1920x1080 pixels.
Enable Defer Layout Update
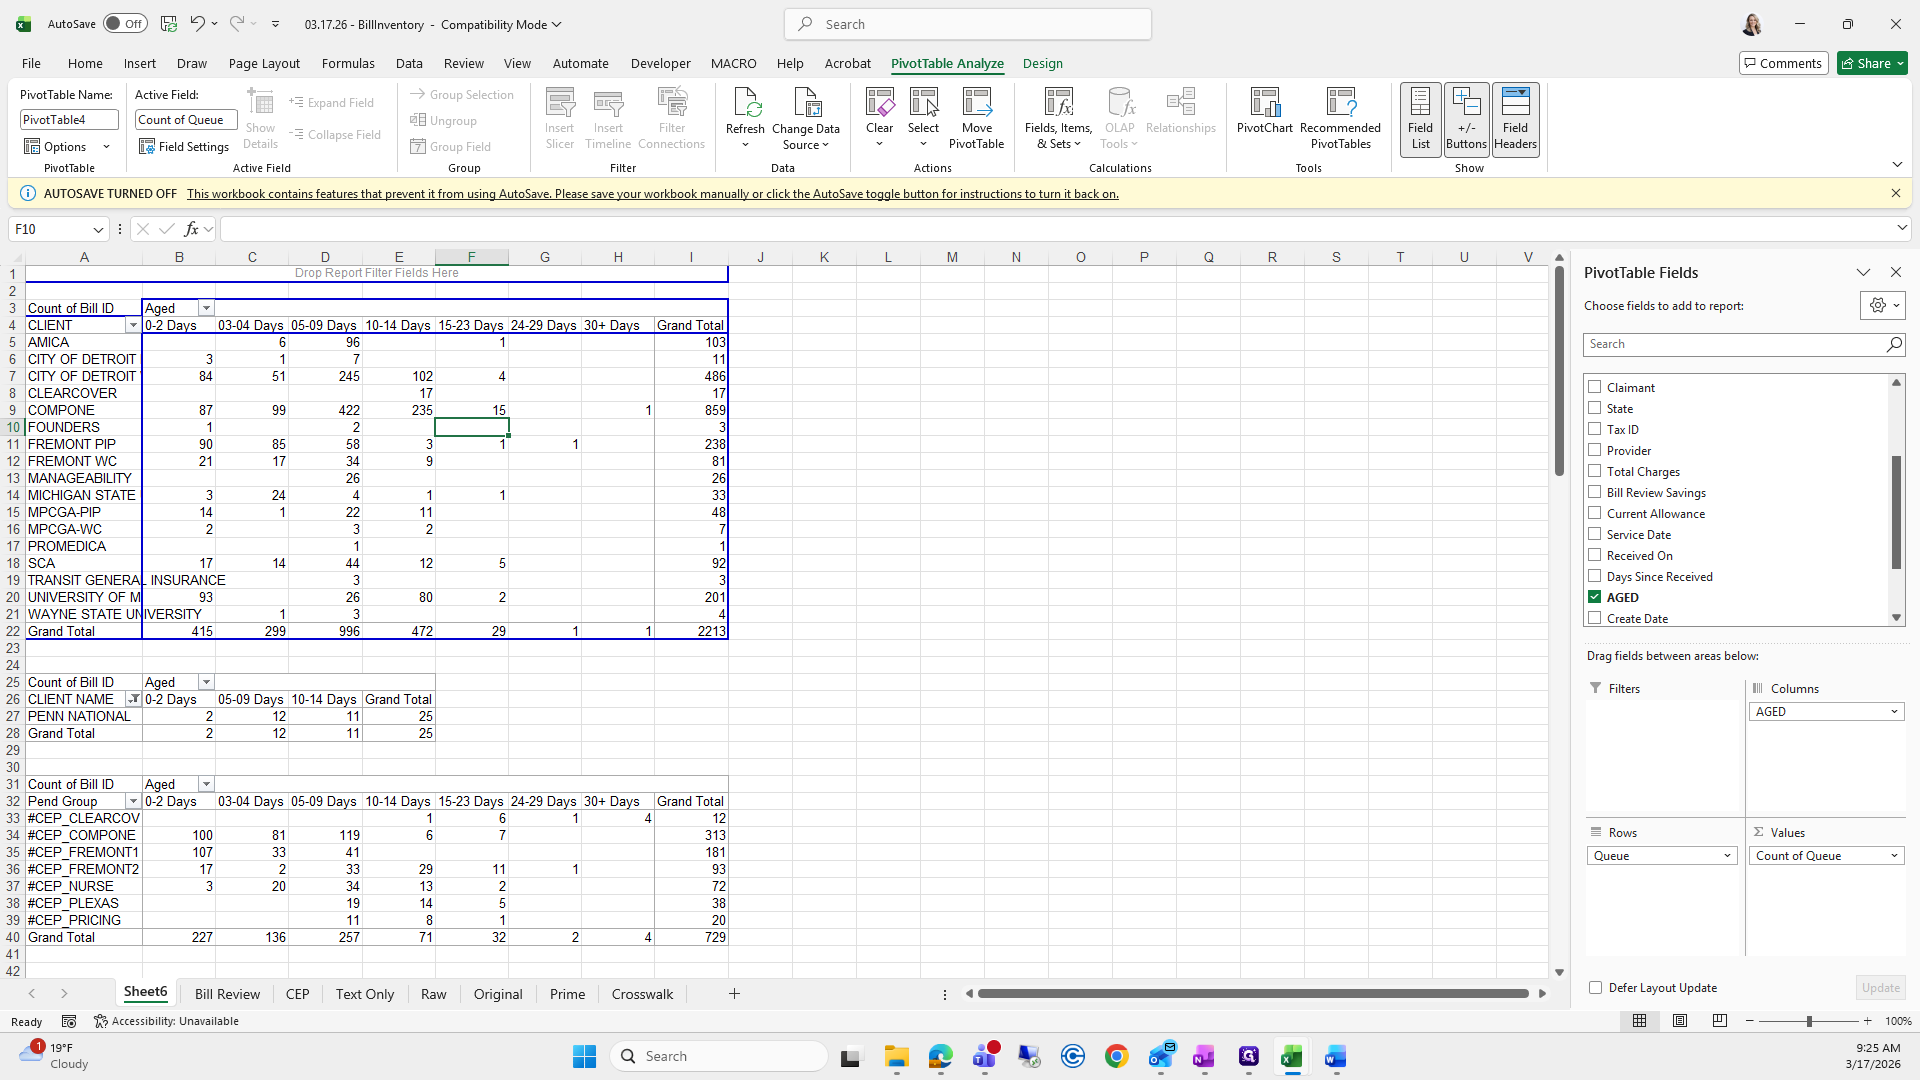[x=1595, y=988]
